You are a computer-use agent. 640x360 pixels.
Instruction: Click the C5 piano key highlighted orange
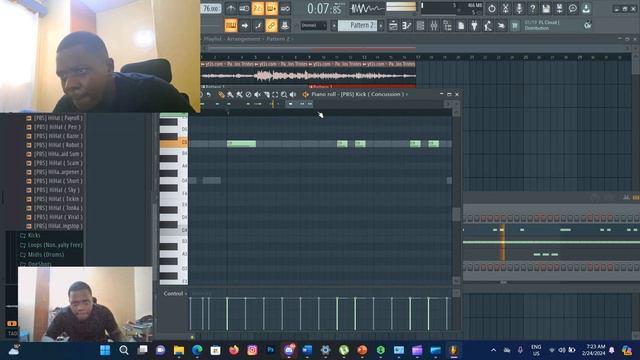click(174, 143)
